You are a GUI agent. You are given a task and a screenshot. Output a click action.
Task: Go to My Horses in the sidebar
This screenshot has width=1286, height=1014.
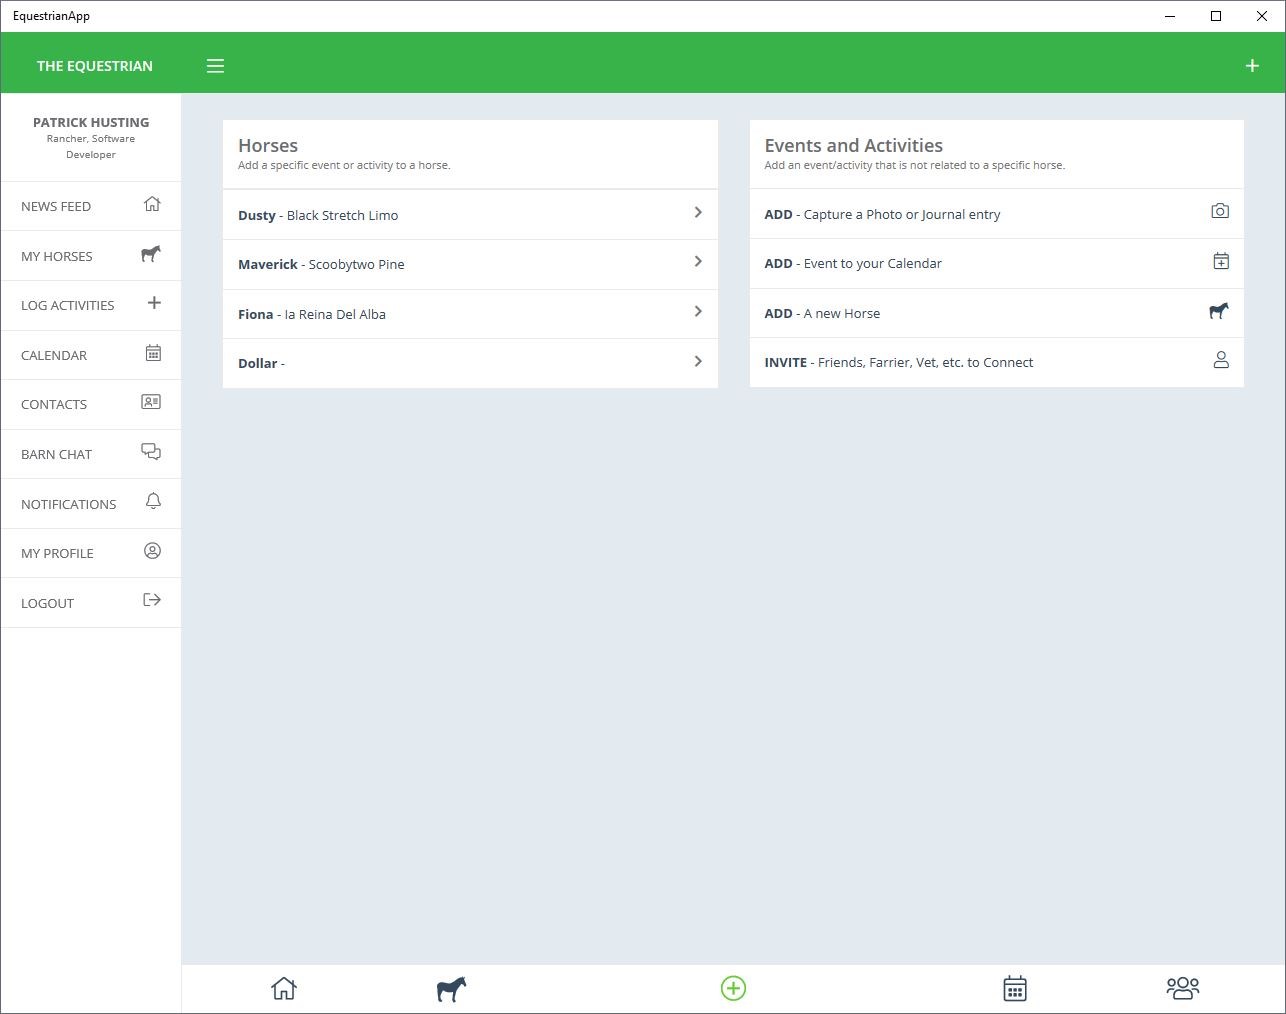click(x=91, y=256)
